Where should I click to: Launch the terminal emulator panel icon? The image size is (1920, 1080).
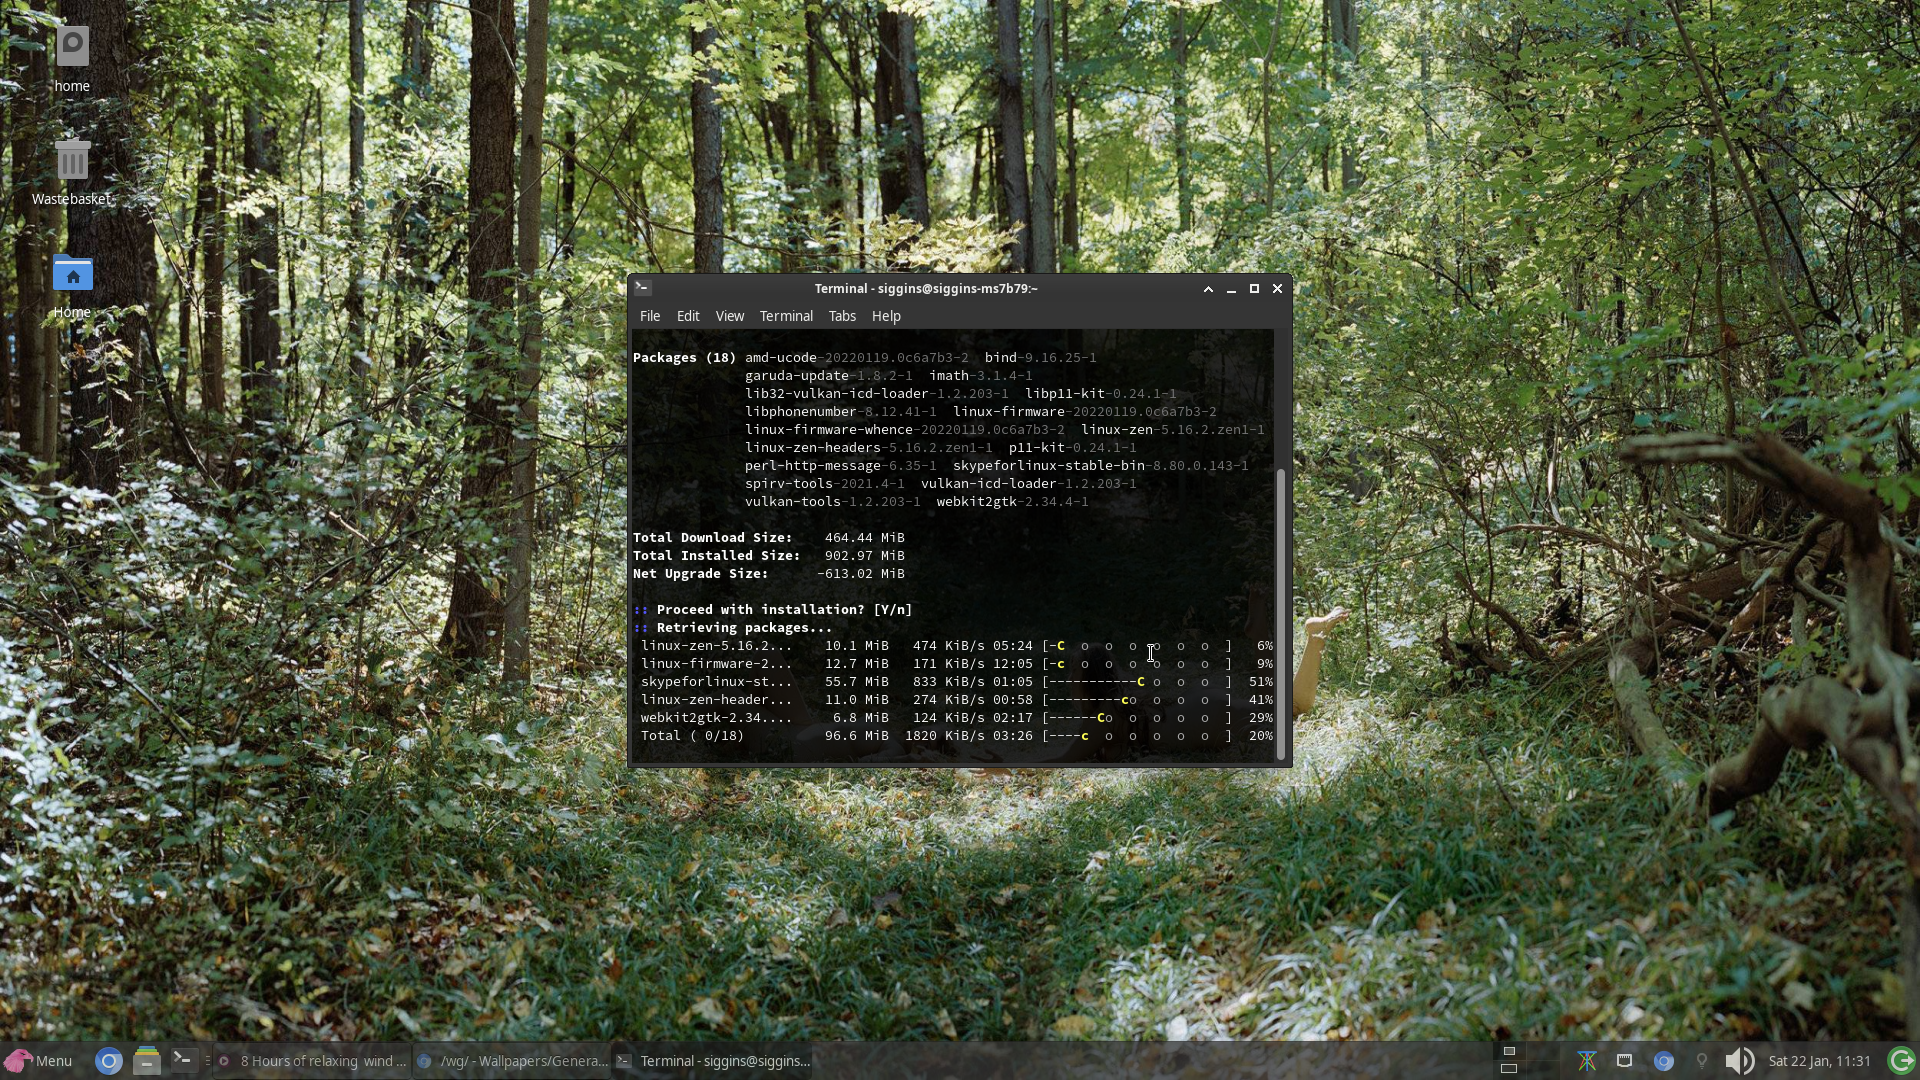coord(183,1060)
